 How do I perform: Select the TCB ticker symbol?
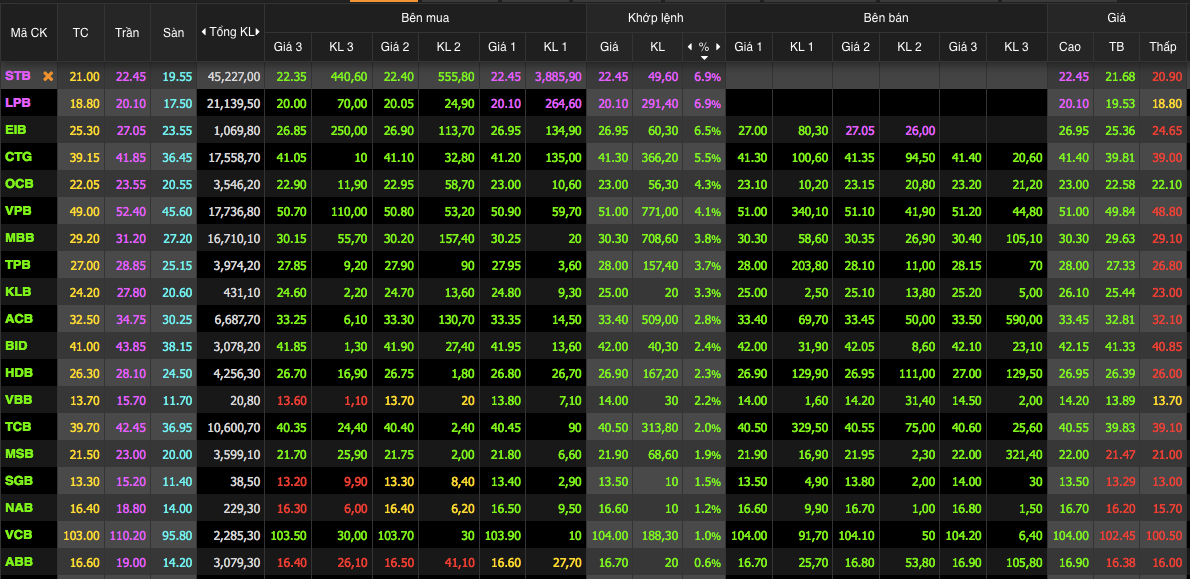(x=18, y=427)
